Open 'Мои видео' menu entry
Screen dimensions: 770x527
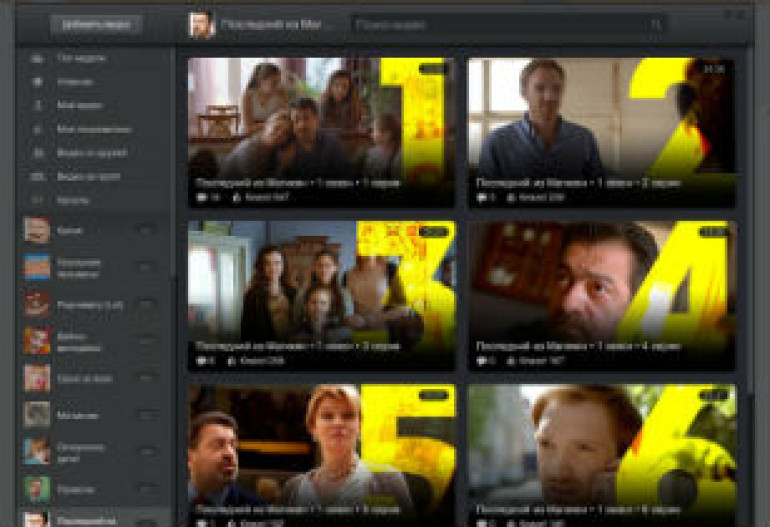[x=80, y=105]
